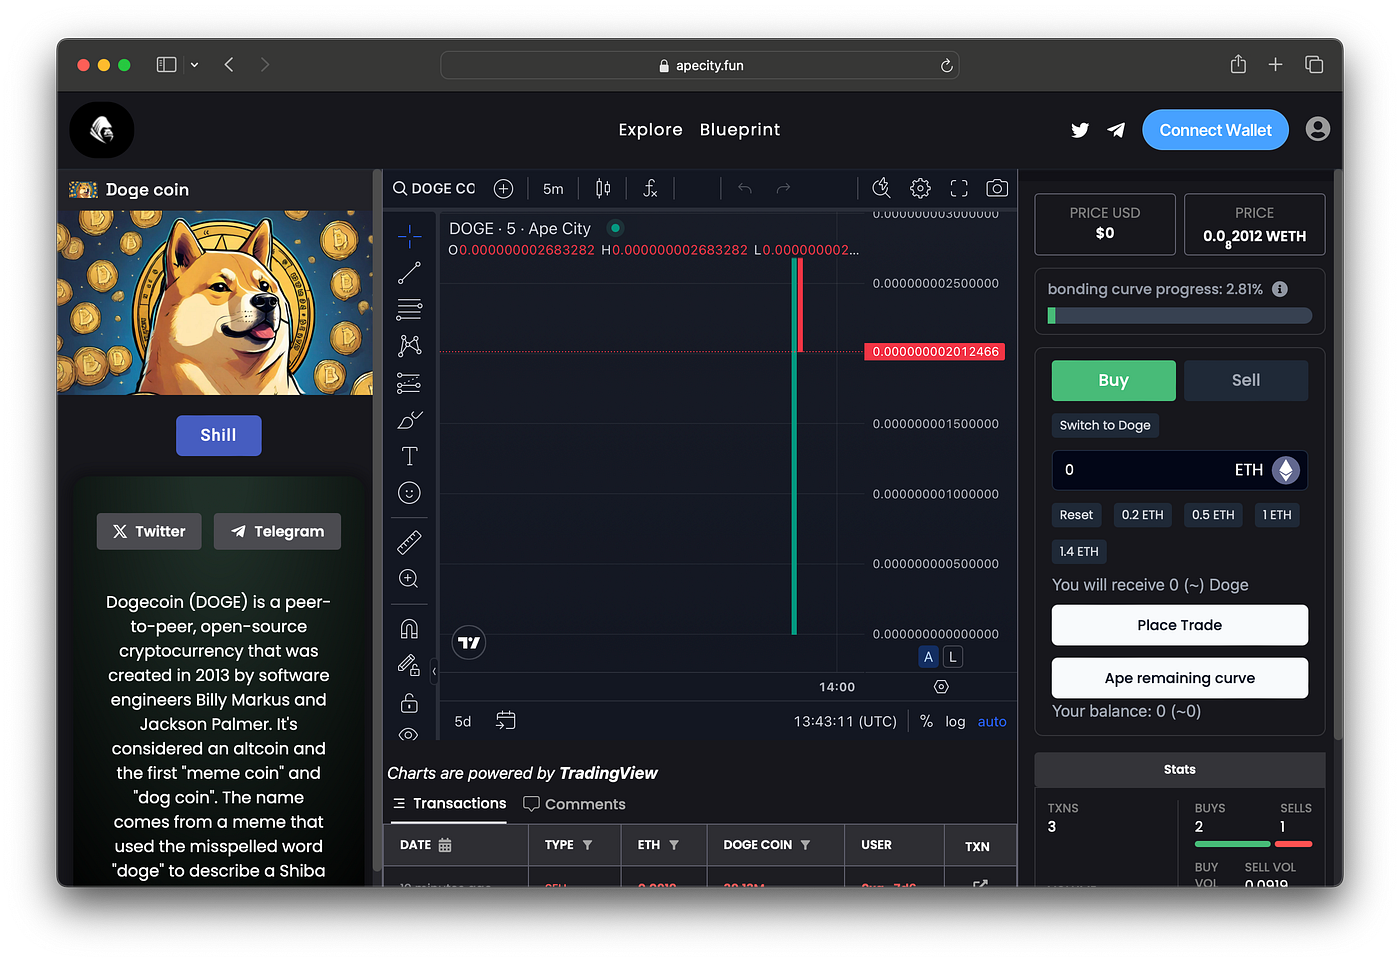Open the 5m interval selector
Image resolution: width=1400 pixels, height=962 pixels.
[553, 188]
